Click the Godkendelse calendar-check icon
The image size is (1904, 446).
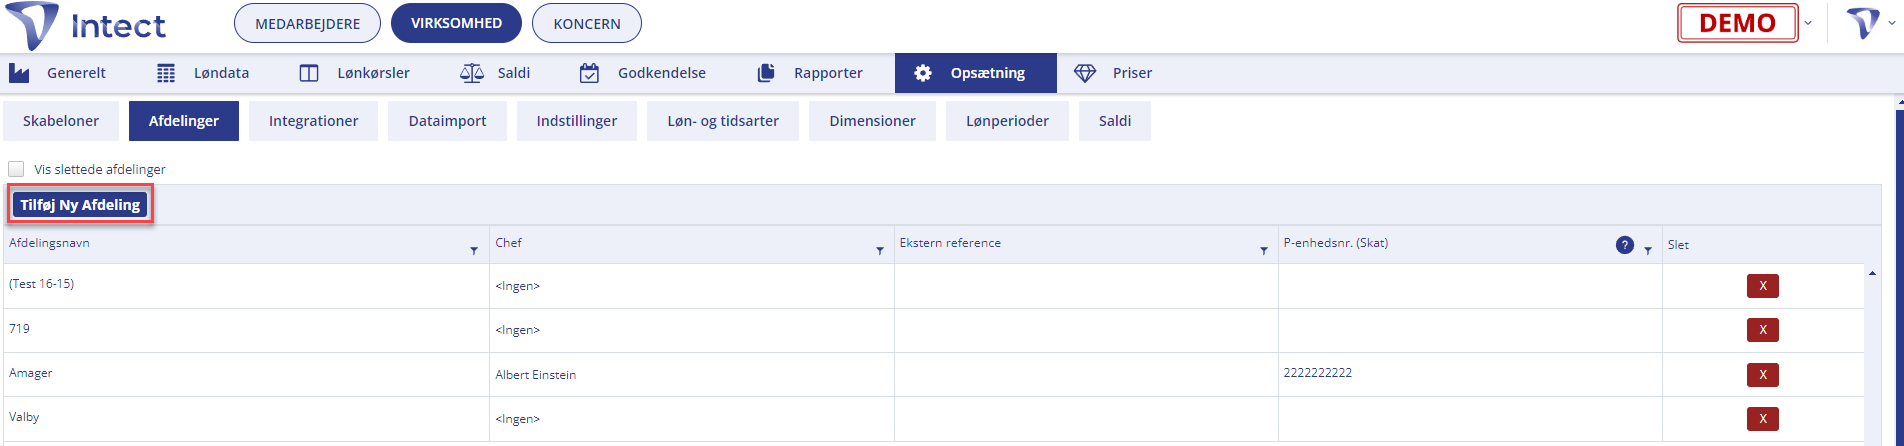coord(590,73)
